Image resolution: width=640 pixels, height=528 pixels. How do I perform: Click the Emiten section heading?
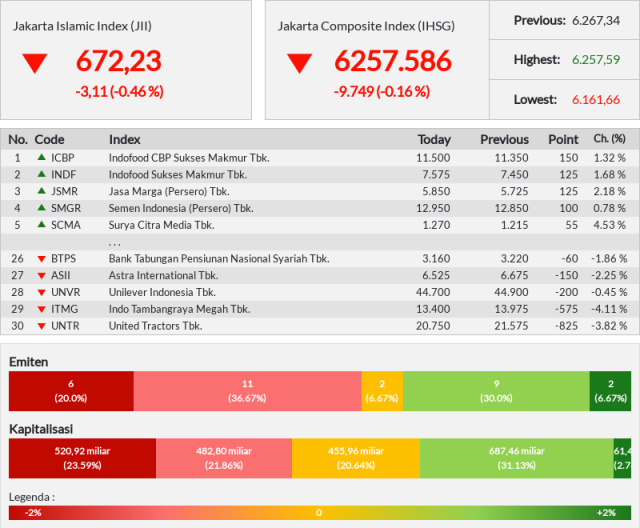click(29, 362)
